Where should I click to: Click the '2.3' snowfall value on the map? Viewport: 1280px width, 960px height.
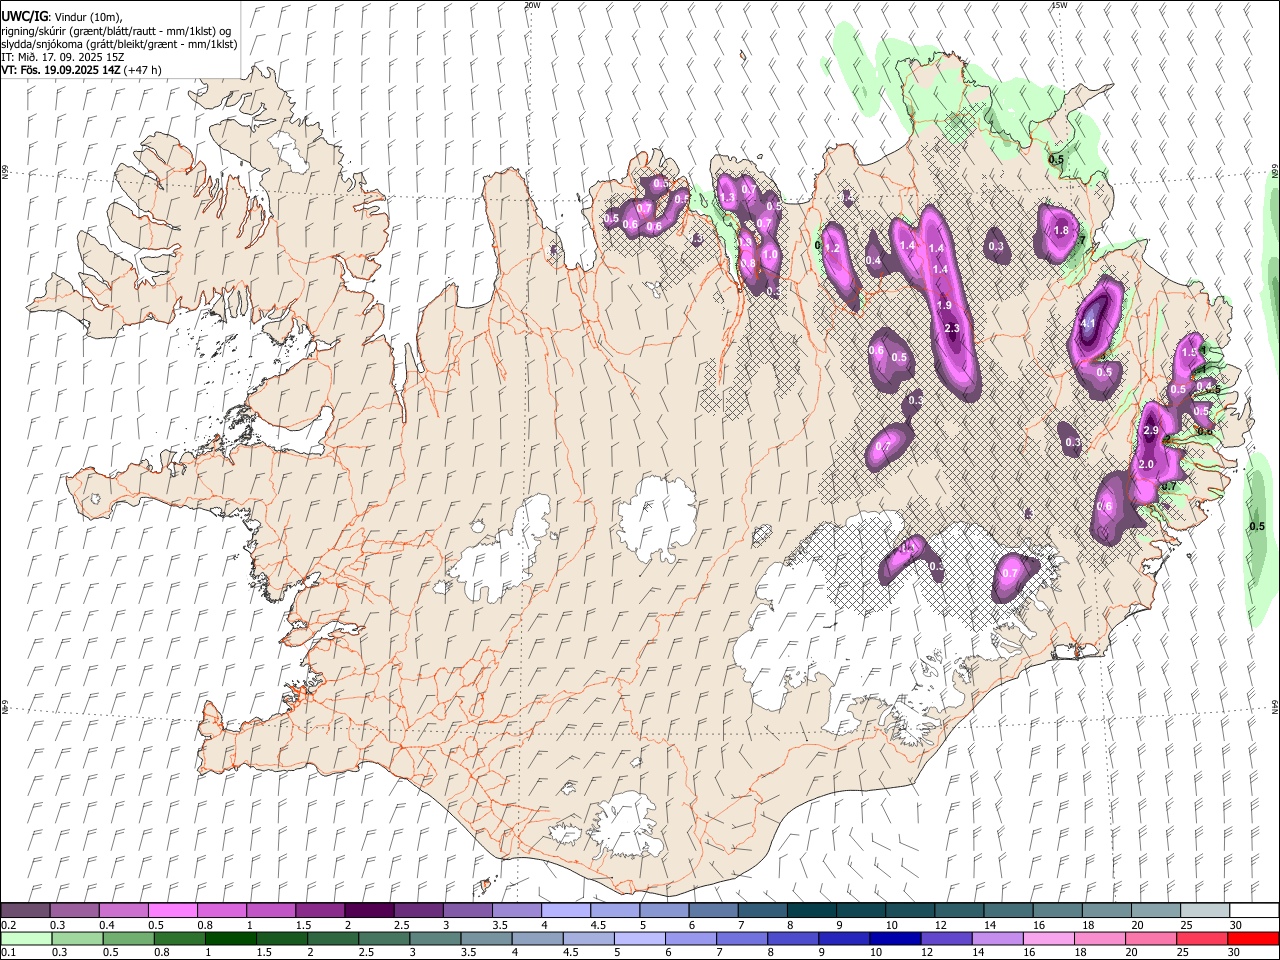951,329
